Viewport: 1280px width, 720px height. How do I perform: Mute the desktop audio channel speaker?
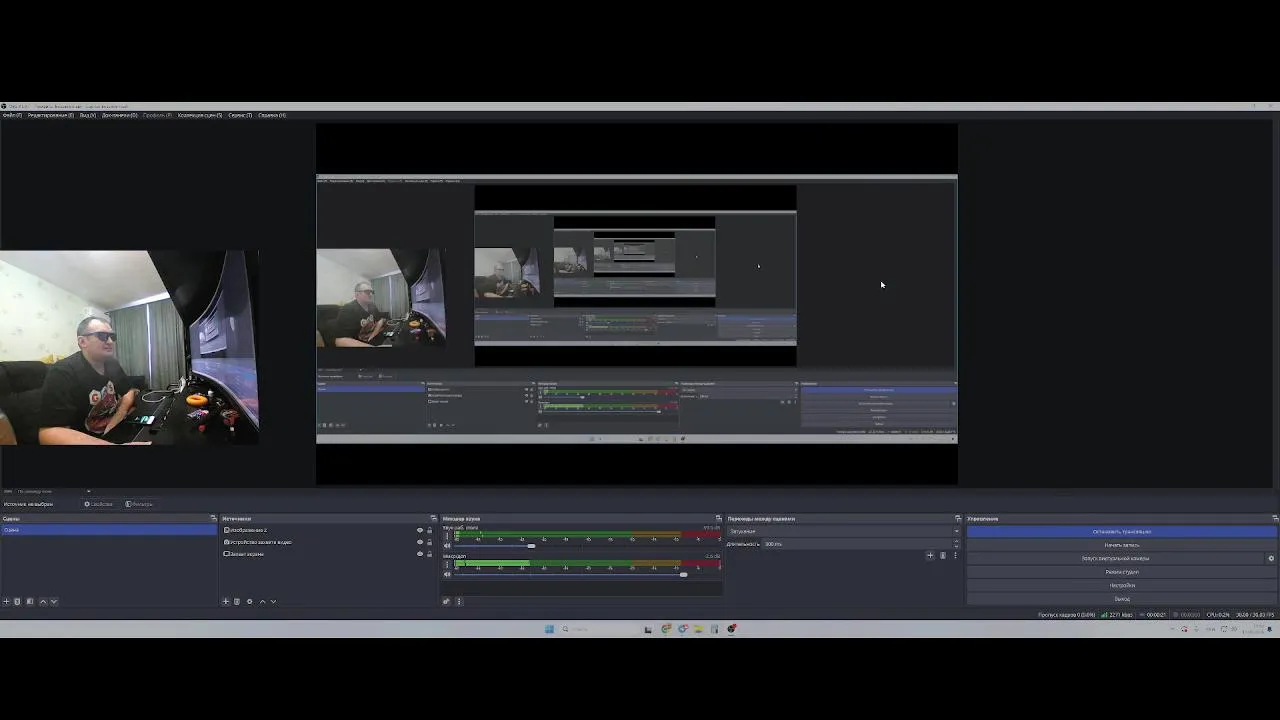coord(447,546)
